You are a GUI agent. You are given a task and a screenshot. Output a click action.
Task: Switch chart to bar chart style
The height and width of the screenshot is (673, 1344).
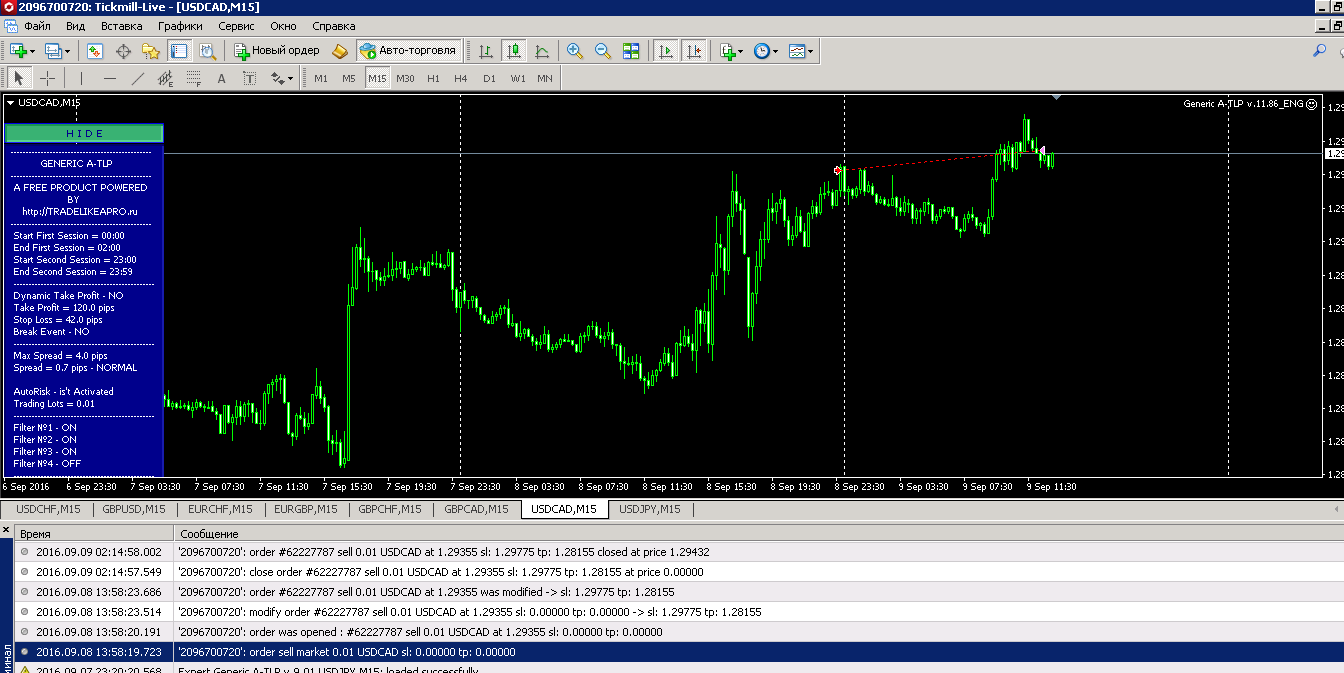click(486, 50)
